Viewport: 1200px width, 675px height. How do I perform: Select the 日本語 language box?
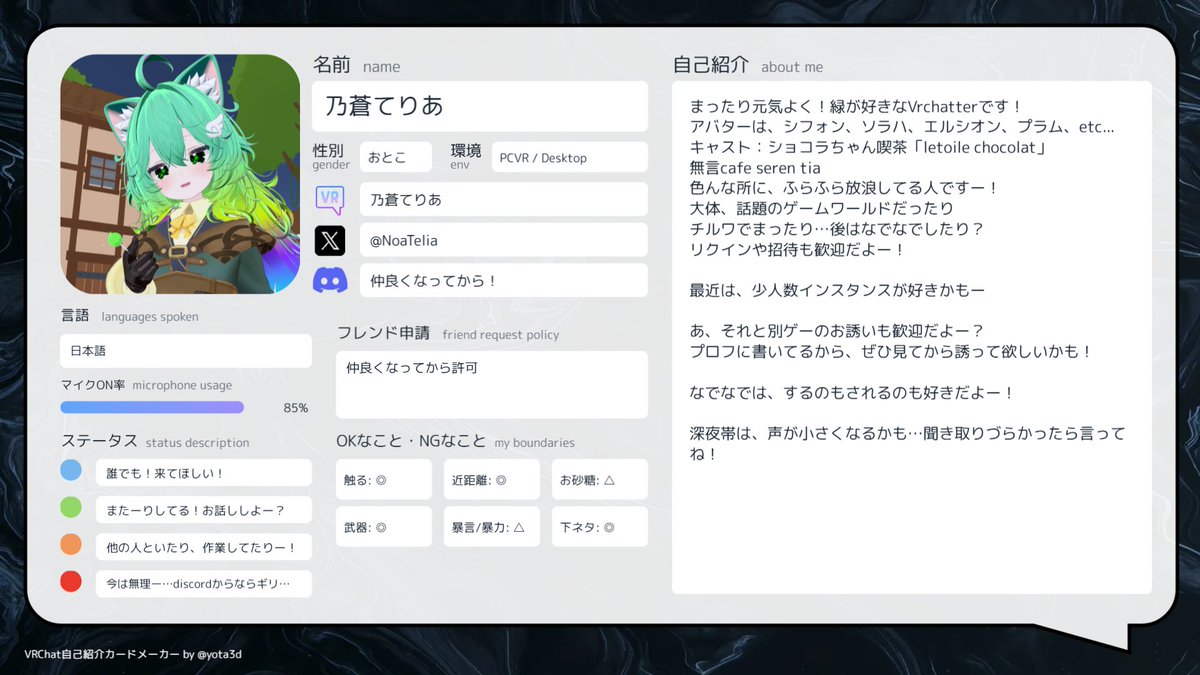pyautogui.click(x=185, y=351)
